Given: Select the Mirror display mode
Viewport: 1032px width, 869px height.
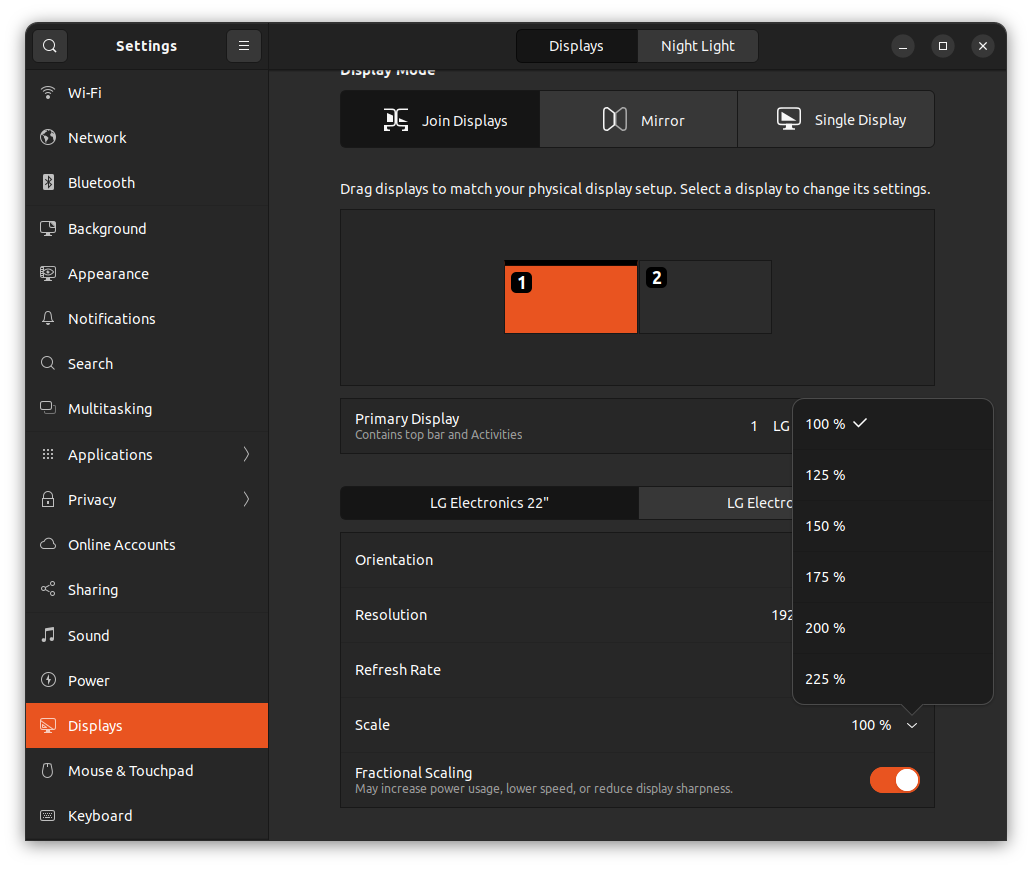Looking at the screenshot, I should [638, 118].
